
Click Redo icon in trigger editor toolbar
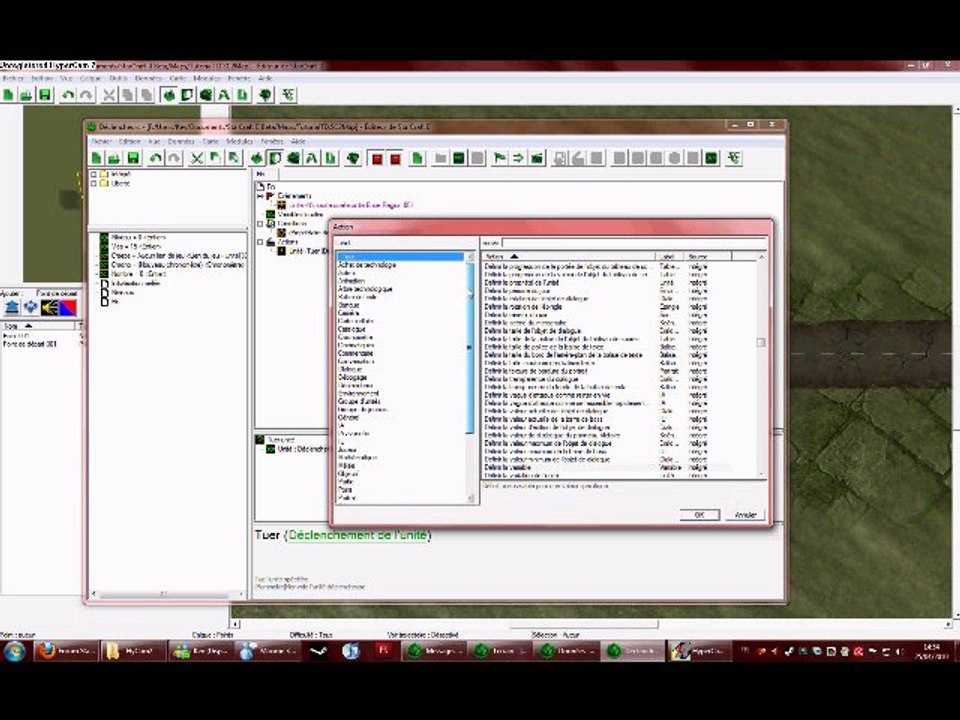(x=174, y=158)
